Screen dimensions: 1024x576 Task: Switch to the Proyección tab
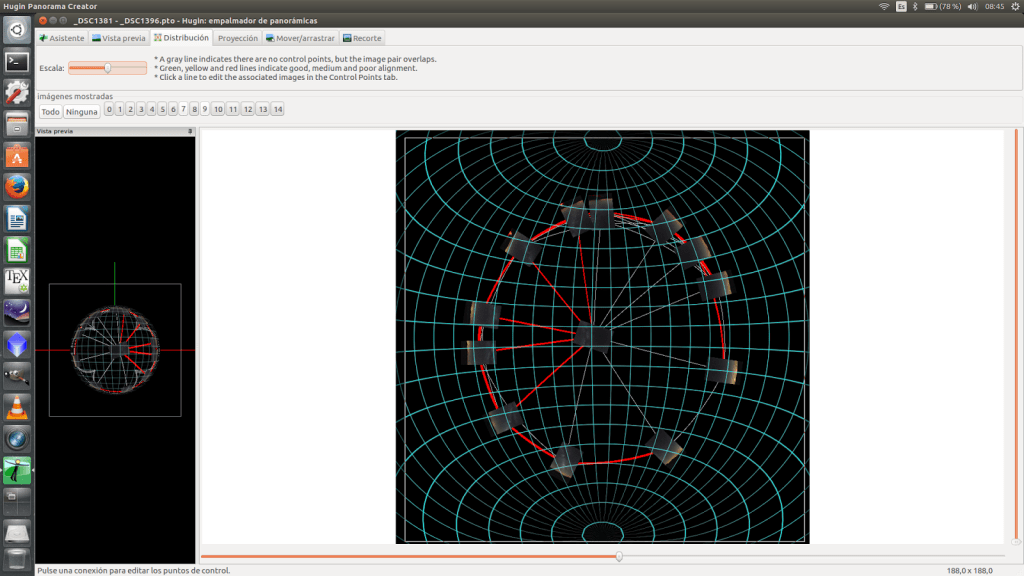[x=238, y=38]
